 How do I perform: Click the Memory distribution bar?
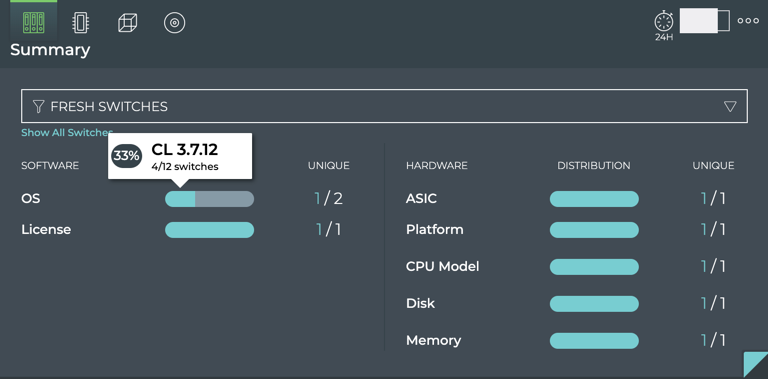pos(594,341)
